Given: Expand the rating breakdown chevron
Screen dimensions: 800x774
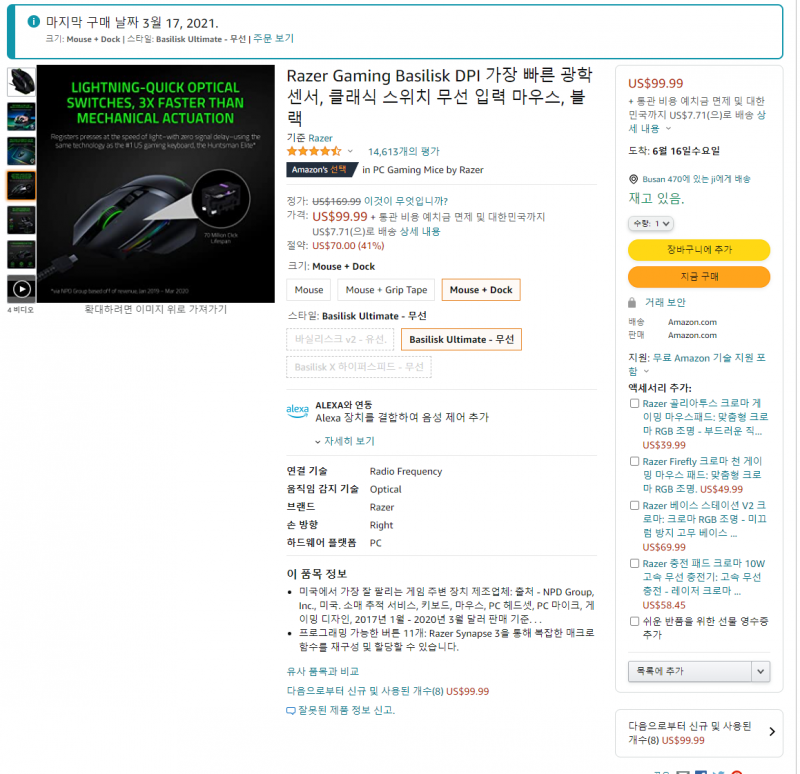Looking at the screenshot, I should click(350, 151).
